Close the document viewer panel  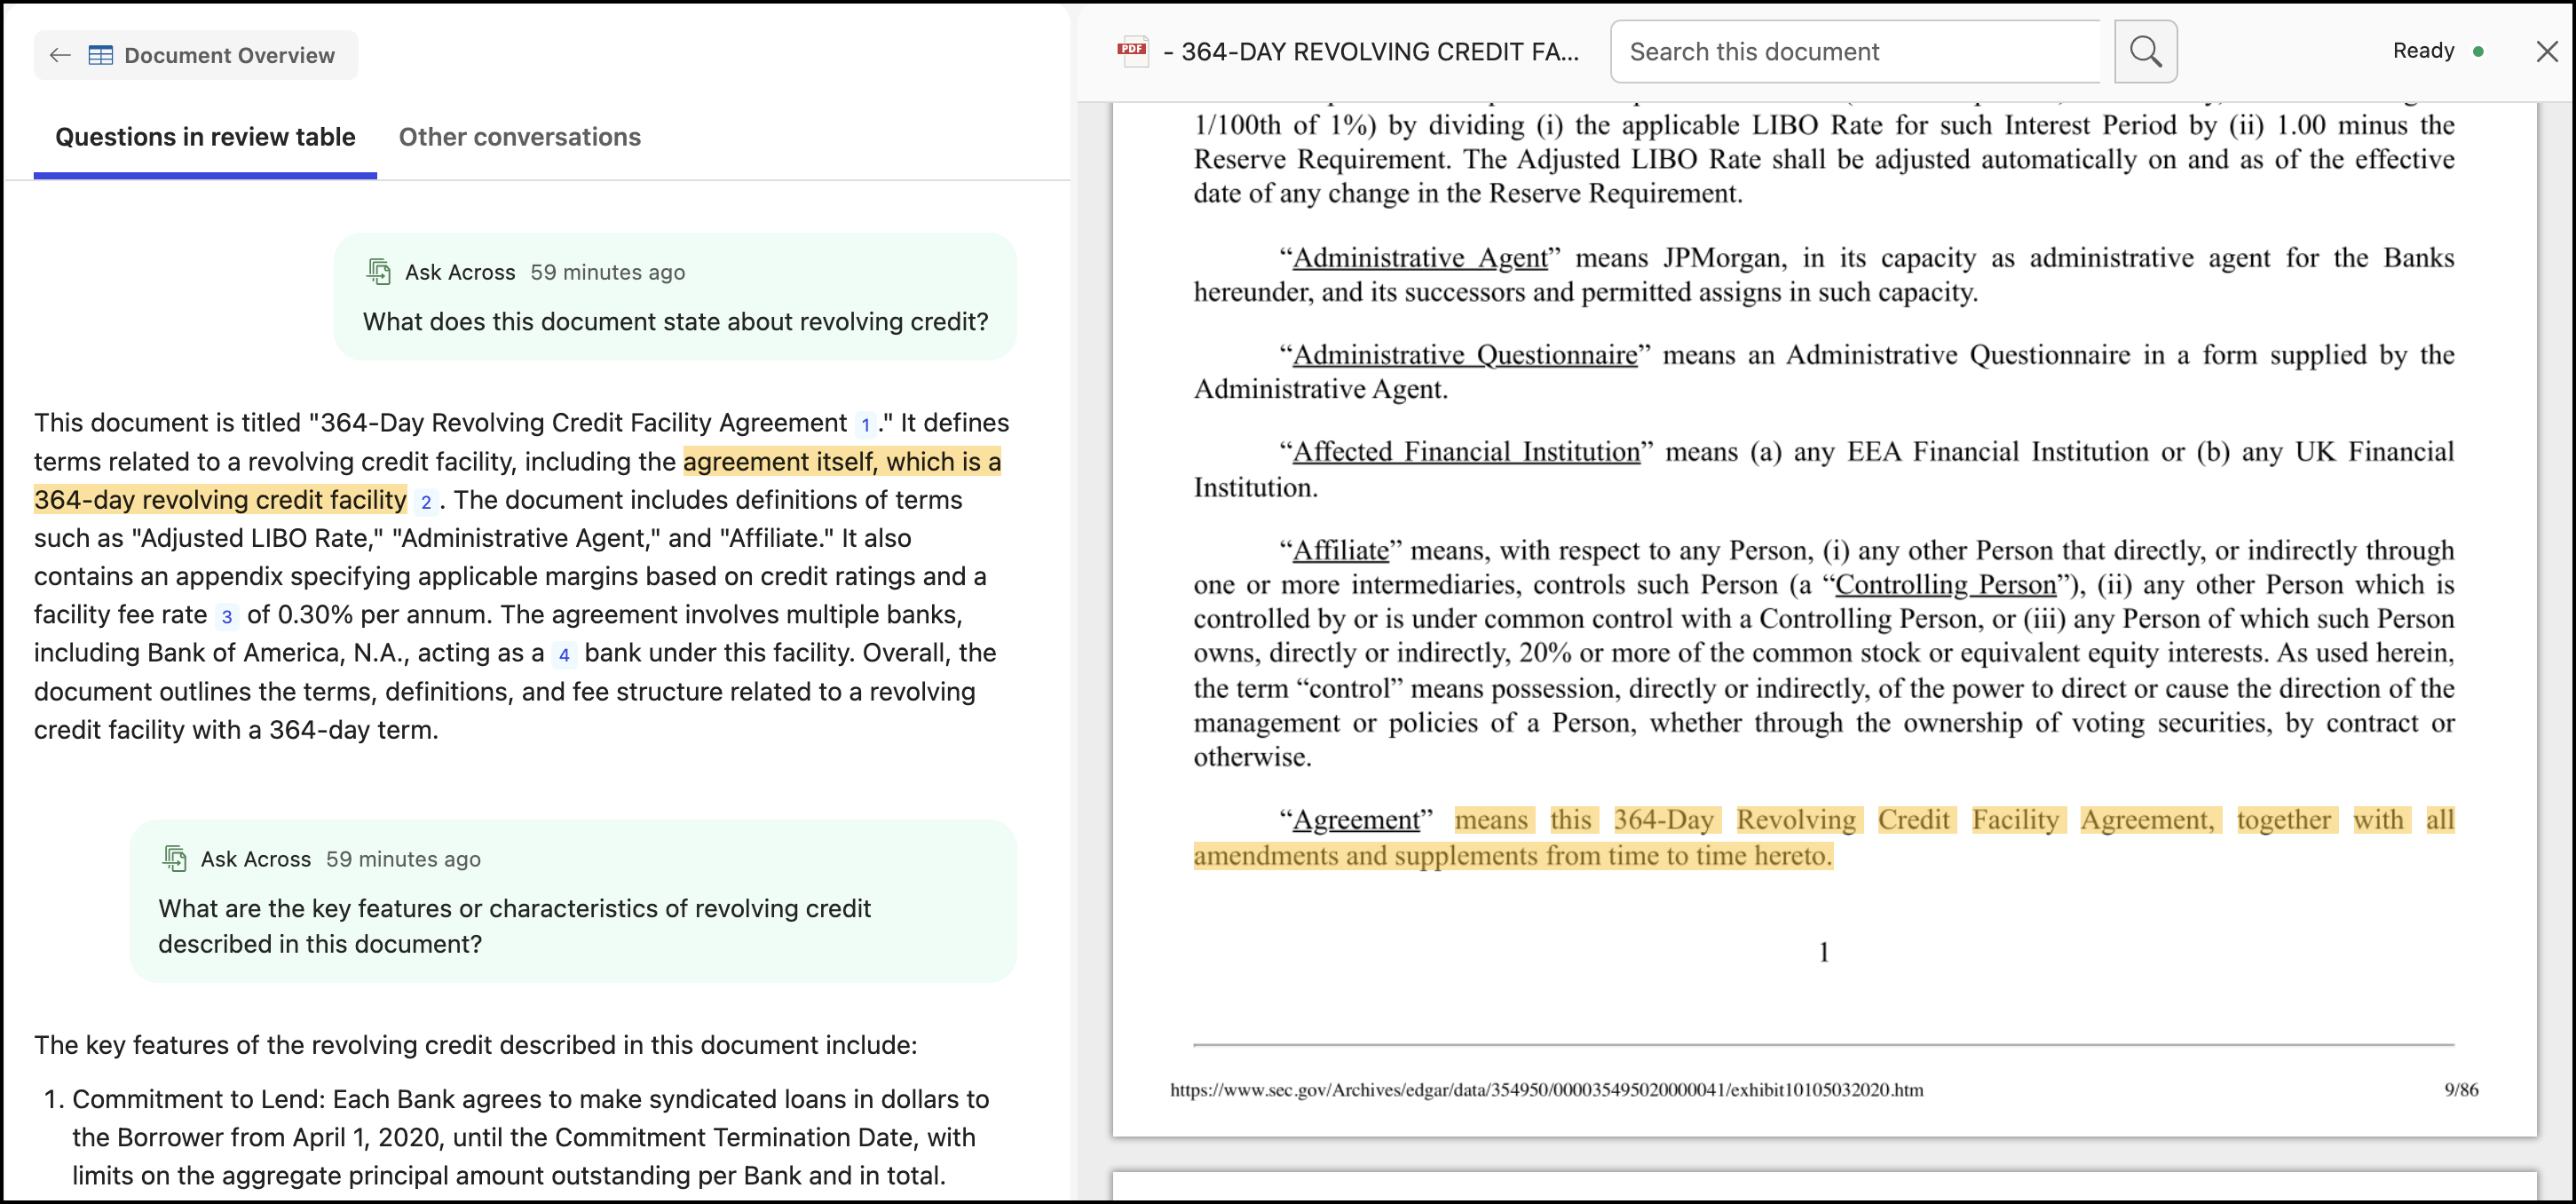2546,51
